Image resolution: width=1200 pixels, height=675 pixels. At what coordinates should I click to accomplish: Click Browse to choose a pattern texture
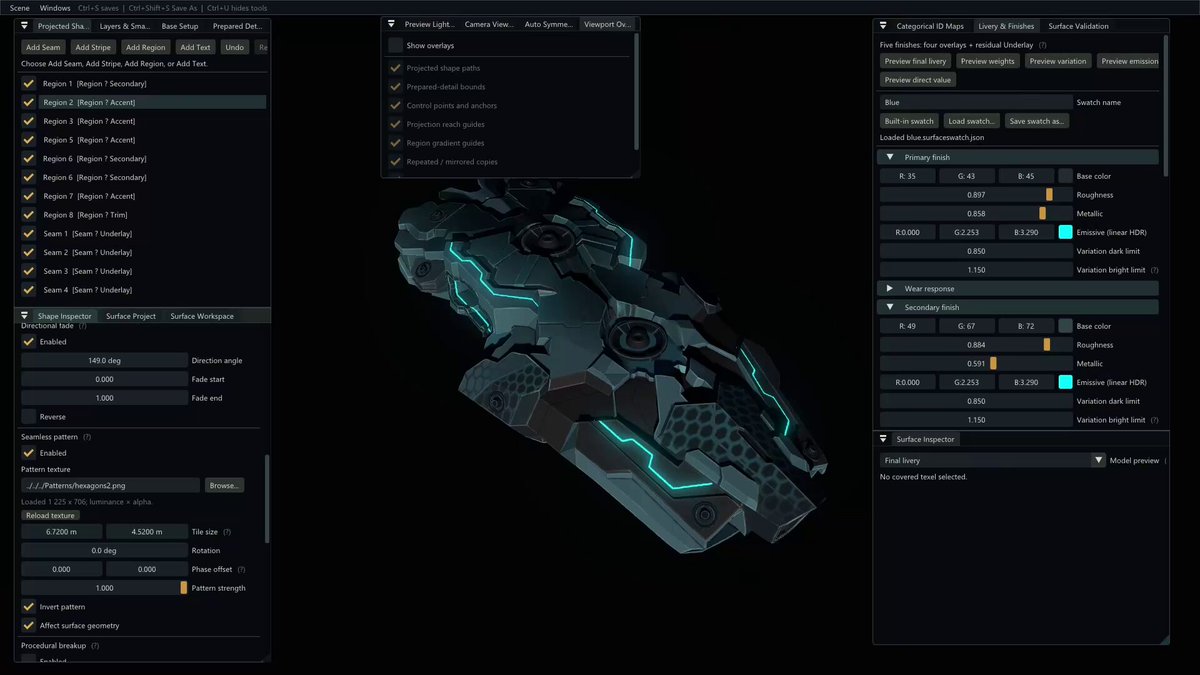tap(224, 485)
